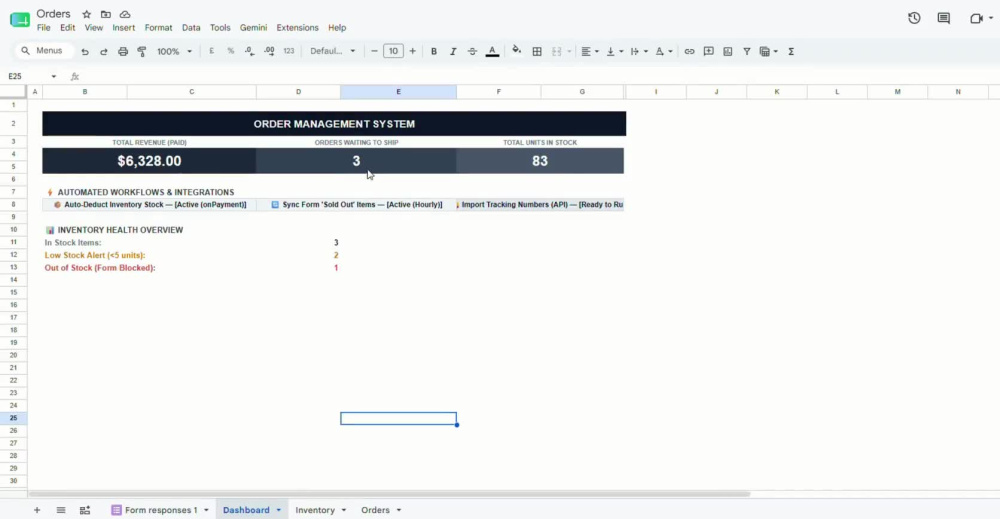1000x519 pixels.
Task: Switch to Inventory sheet tab
Action: coord(315,510)
